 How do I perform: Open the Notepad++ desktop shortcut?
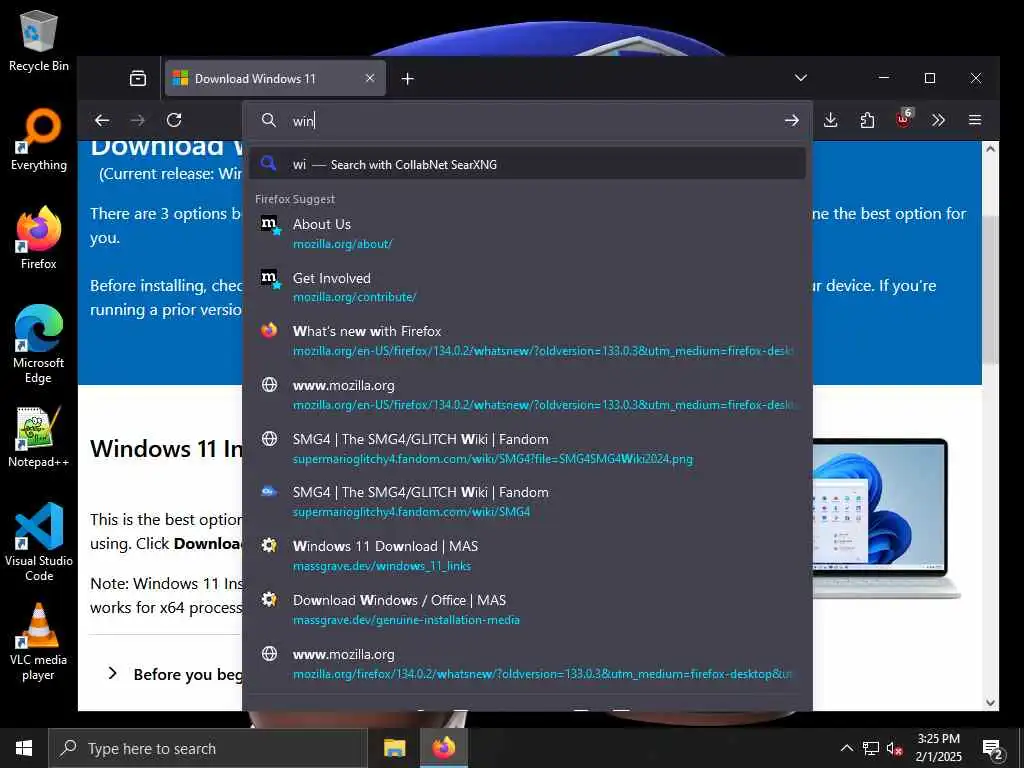(39, 436)
